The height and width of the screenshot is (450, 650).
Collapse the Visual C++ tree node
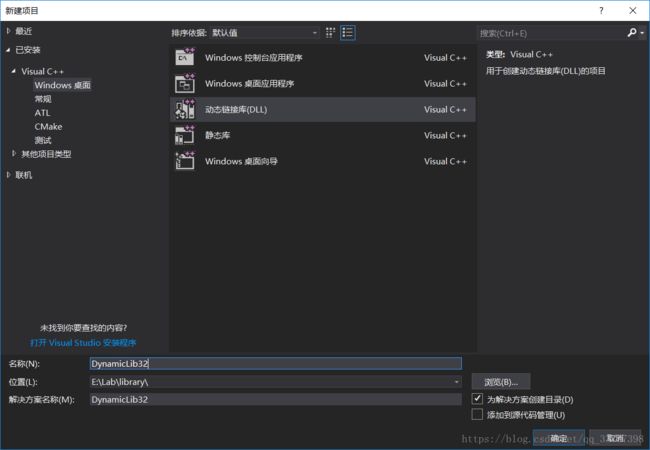point(14,71)
